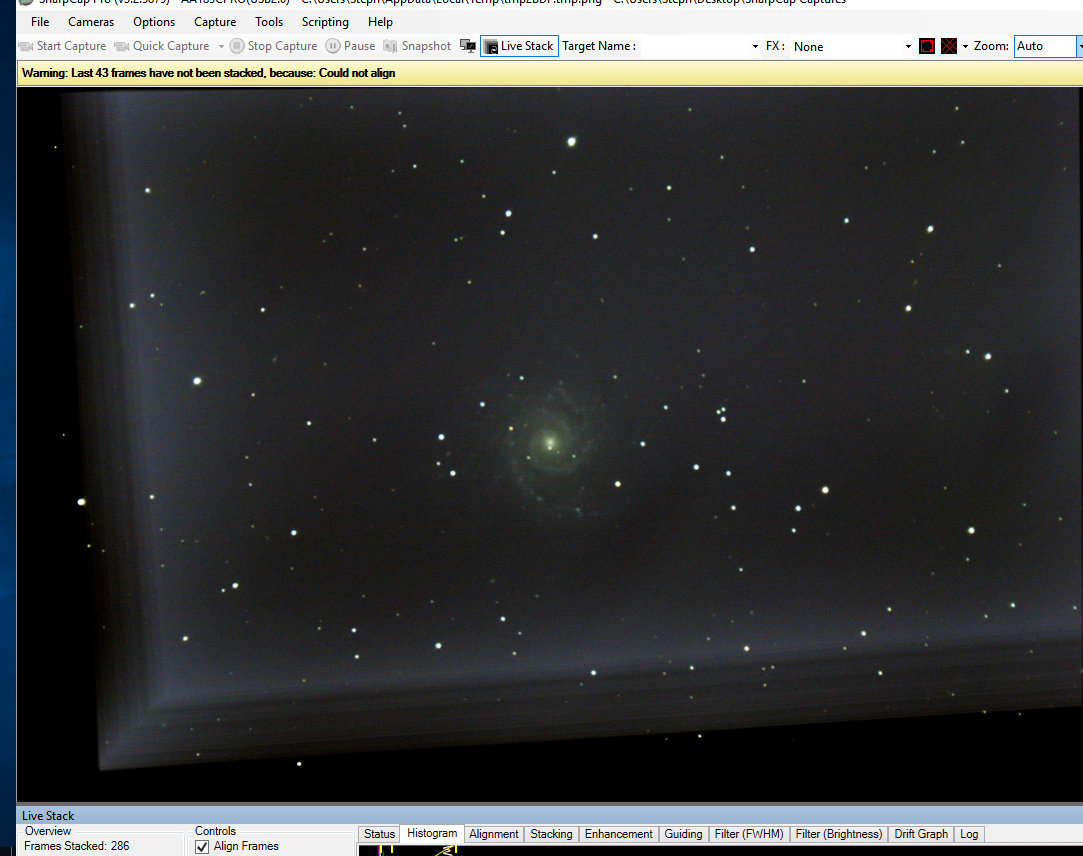Switch to the Status tab

[x=379, y=834]
